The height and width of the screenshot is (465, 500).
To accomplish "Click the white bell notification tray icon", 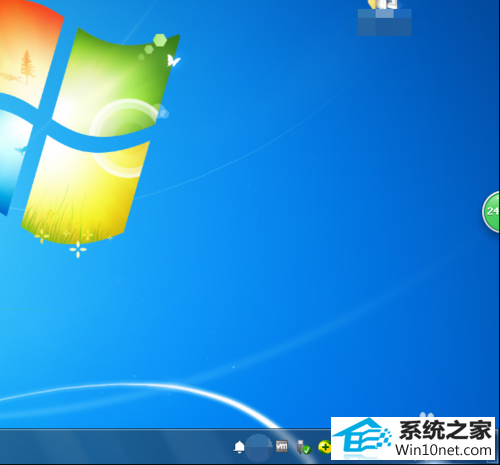I will [239, 447].
